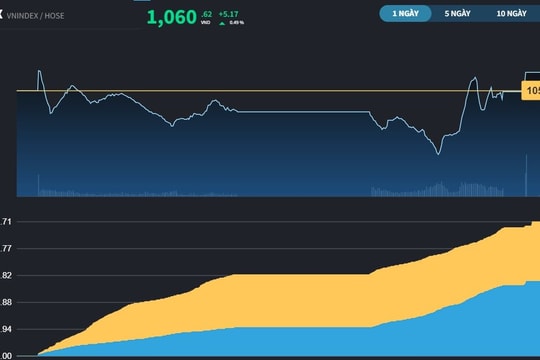Switch to the 5 NGÀY time range
This screenshot has height=360, width=540.
pyautogui.click(x=457, y=13)
